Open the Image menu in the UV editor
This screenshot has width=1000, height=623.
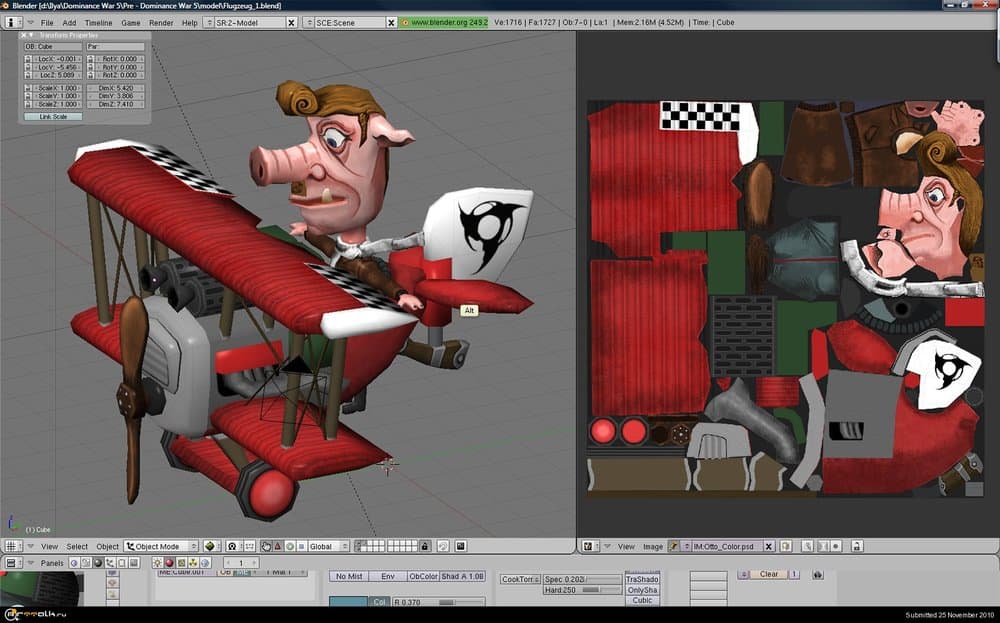(653, 547)
